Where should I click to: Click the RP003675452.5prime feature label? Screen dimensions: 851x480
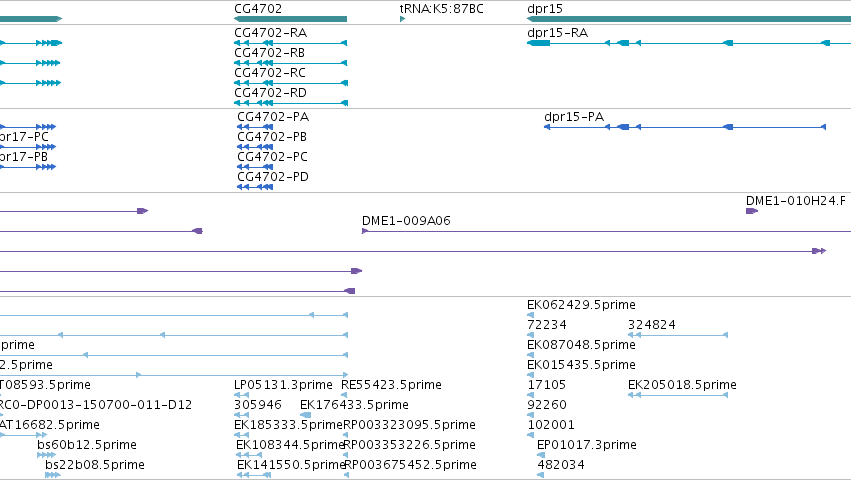tap(410, 465)
